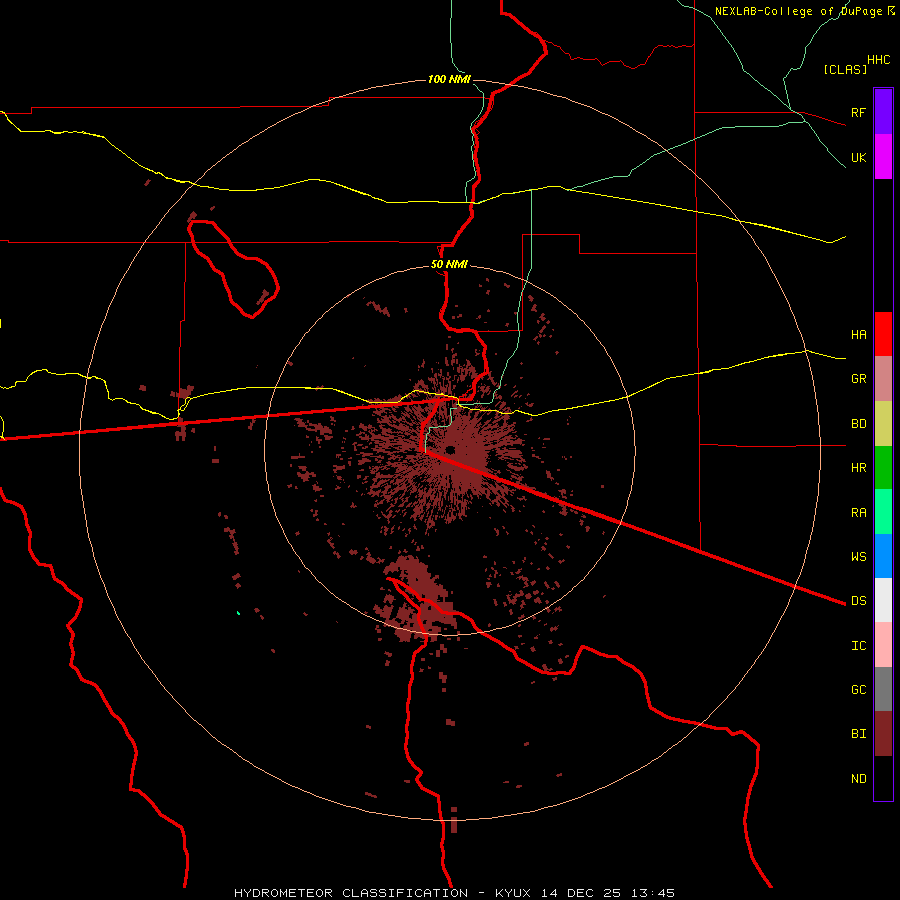Image resolution: width=900 pixels, height=900 pixels.
Task: Pick the HR green legend swatch
Action: [883, 468]
